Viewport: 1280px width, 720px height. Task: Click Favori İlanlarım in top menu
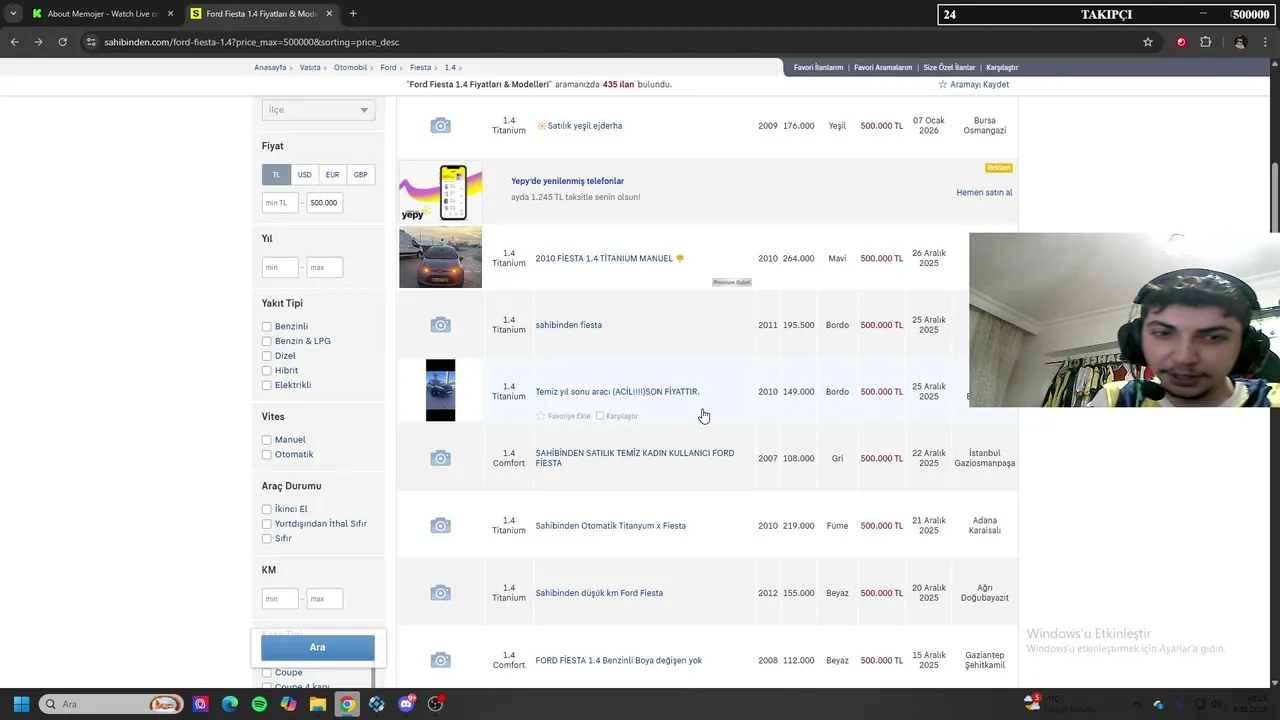tap(818, 68)
